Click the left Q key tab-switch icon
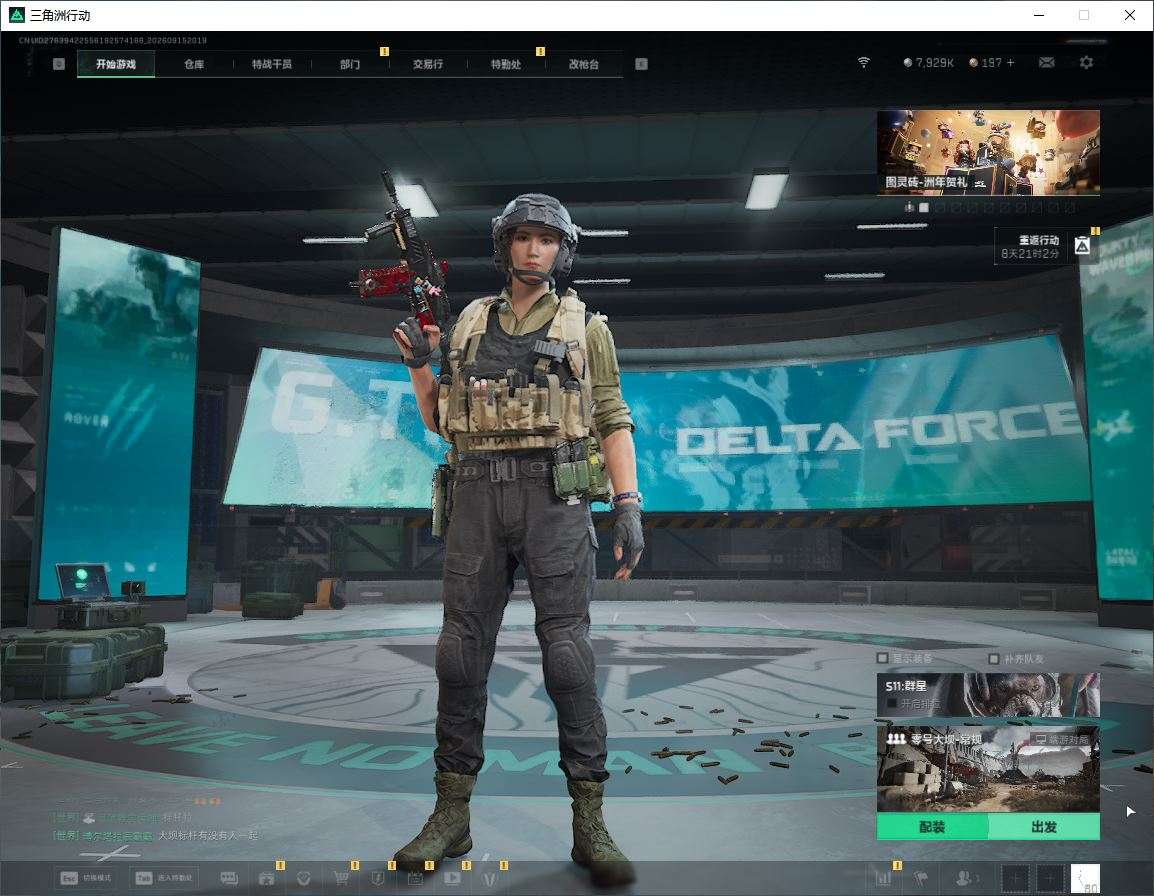Viewport: 1154px width, 896px height. coord(59,64)
